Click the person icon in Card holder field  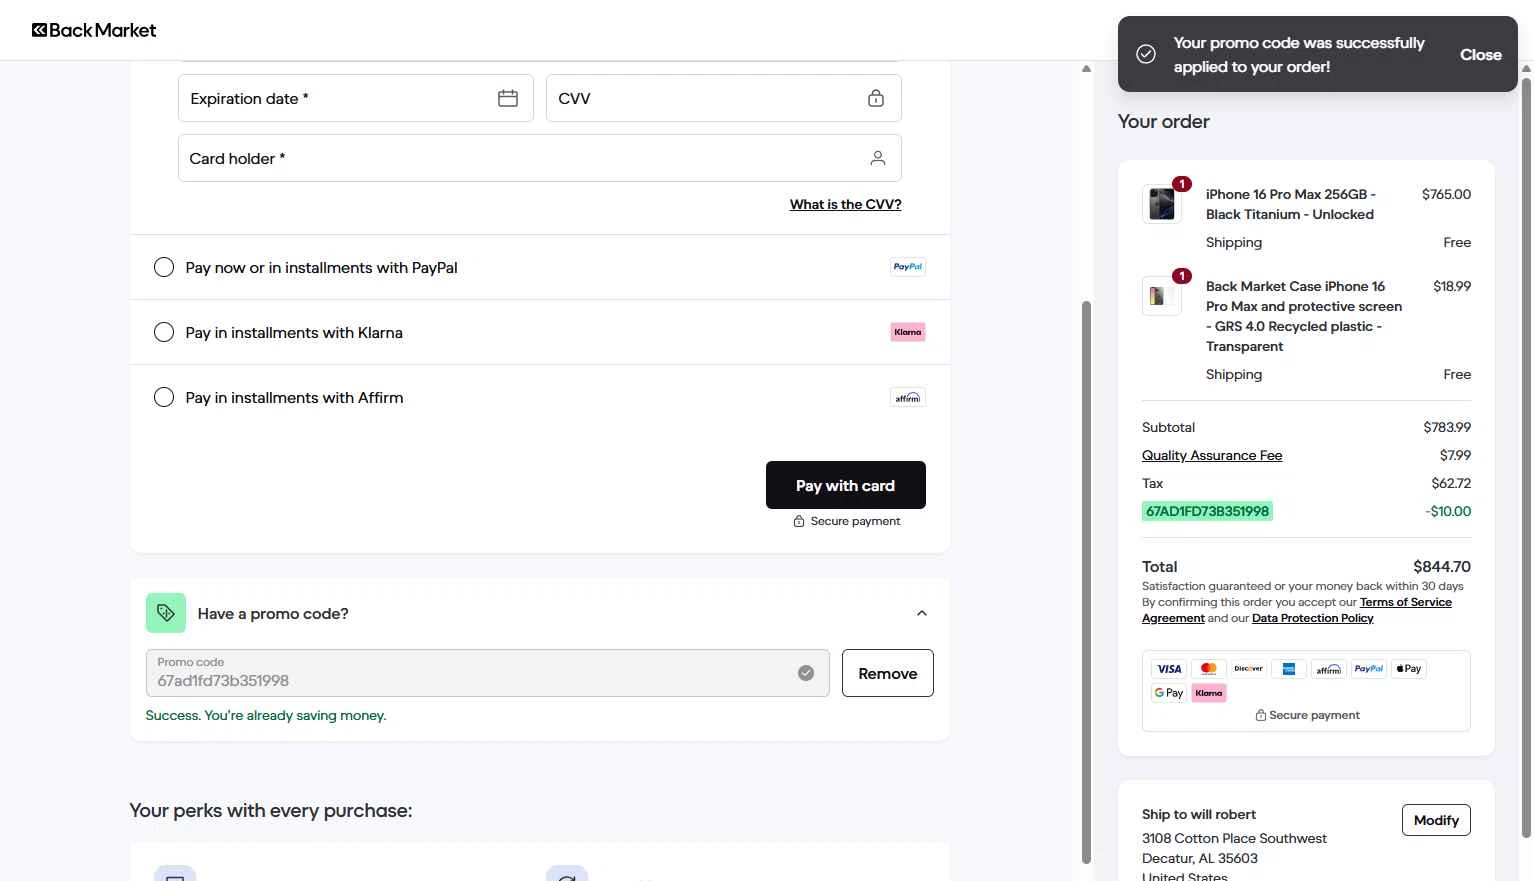pos(878,158)
